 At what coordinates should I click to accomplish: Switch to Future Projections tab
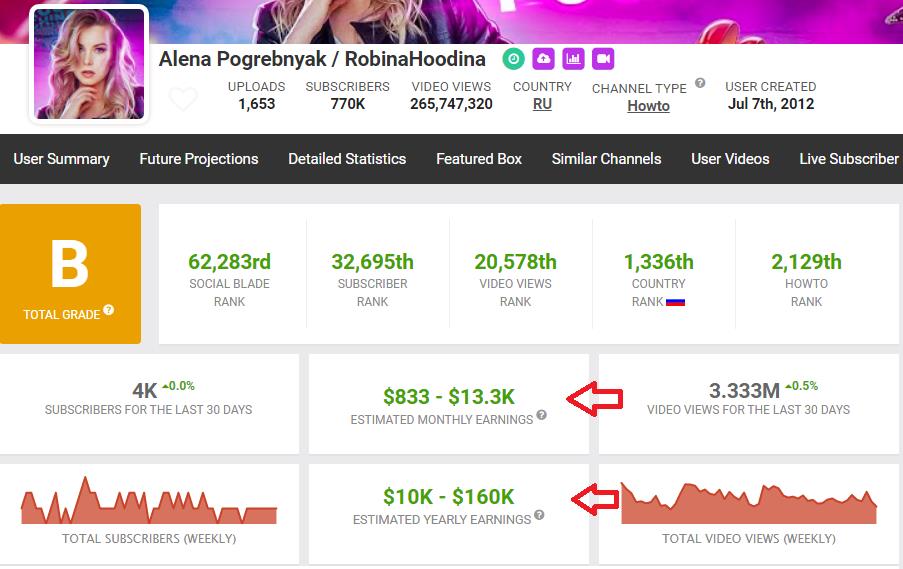(199, 159)
